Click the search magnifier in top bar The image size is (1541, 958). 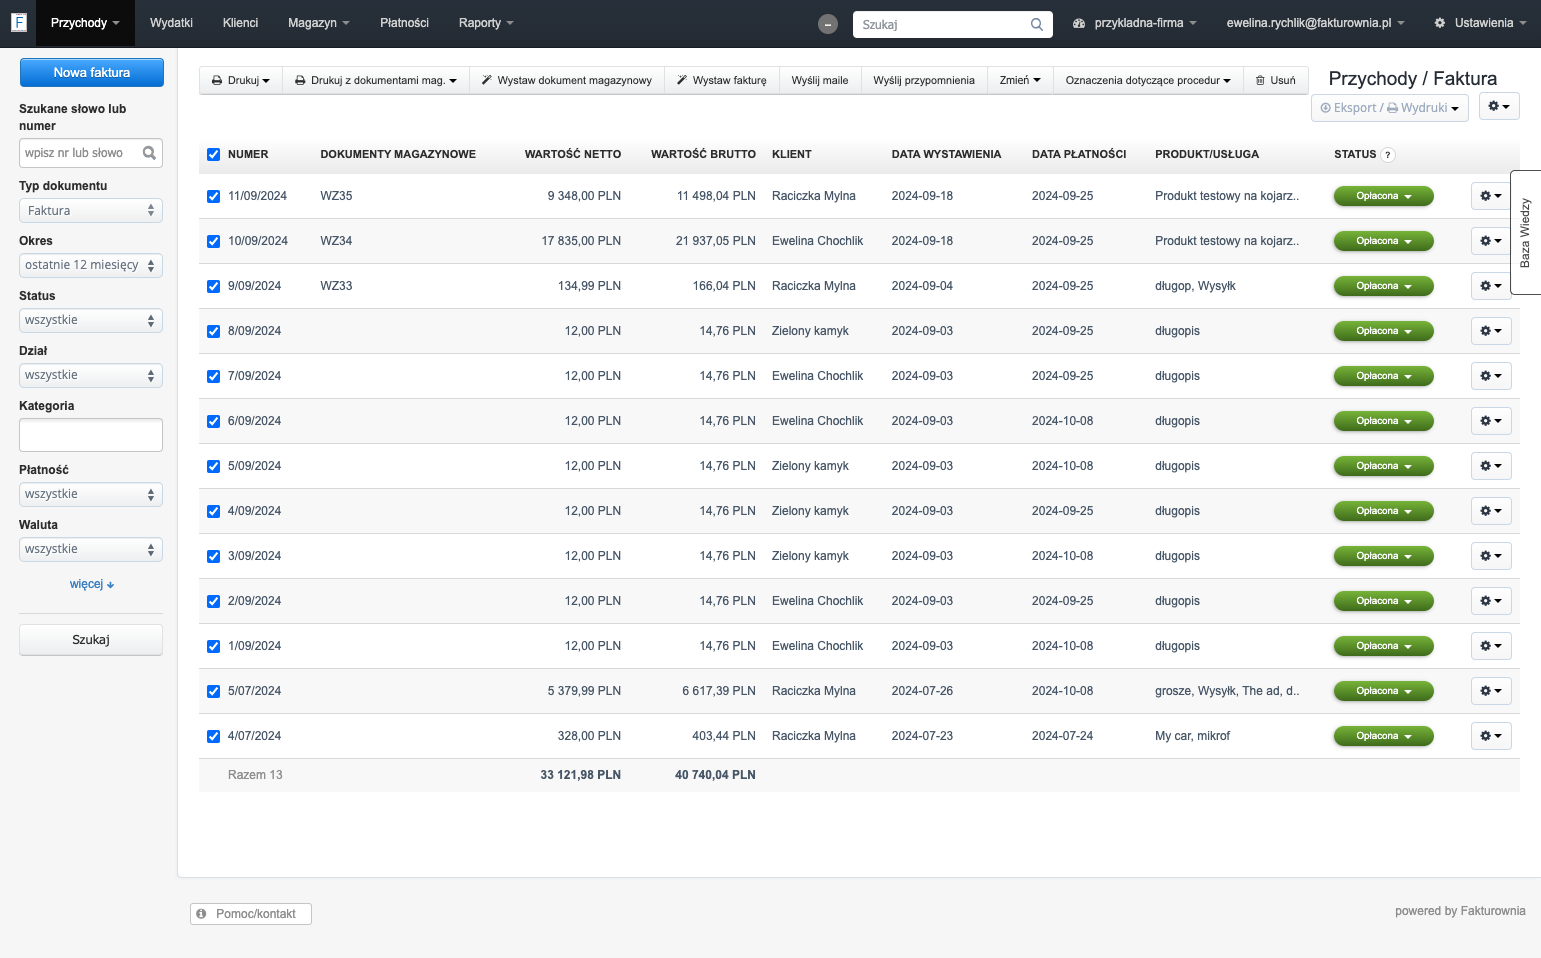click(1037, 24)
